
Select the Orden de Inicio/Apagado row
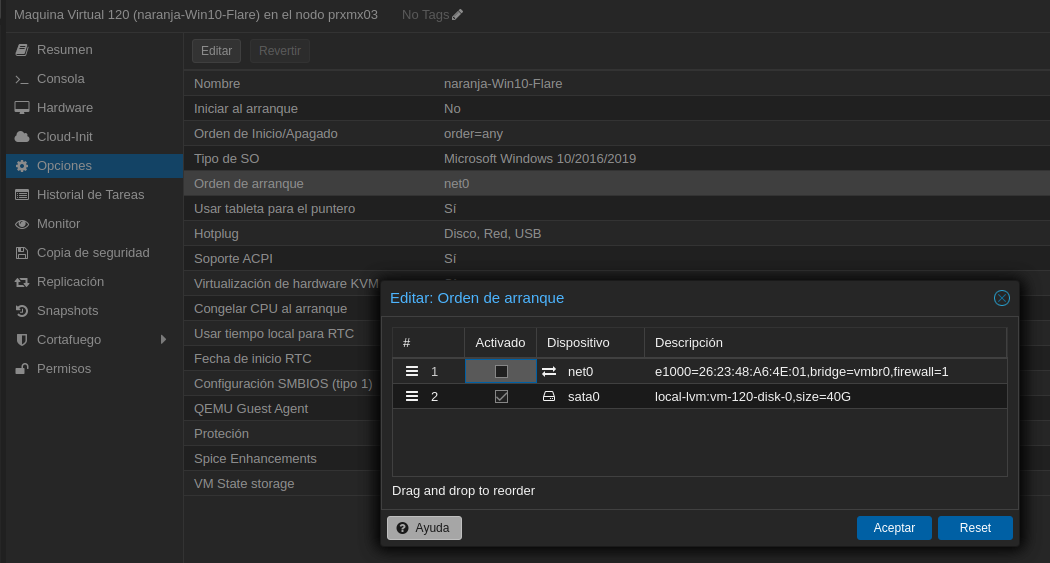pyautogui.click(x=617, y=134)
